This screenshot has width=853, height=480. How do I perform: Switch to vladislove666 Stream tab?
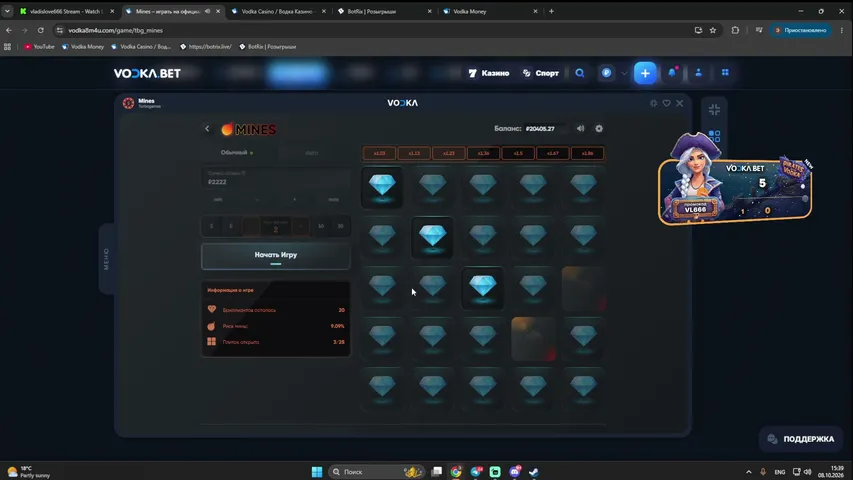66,11
